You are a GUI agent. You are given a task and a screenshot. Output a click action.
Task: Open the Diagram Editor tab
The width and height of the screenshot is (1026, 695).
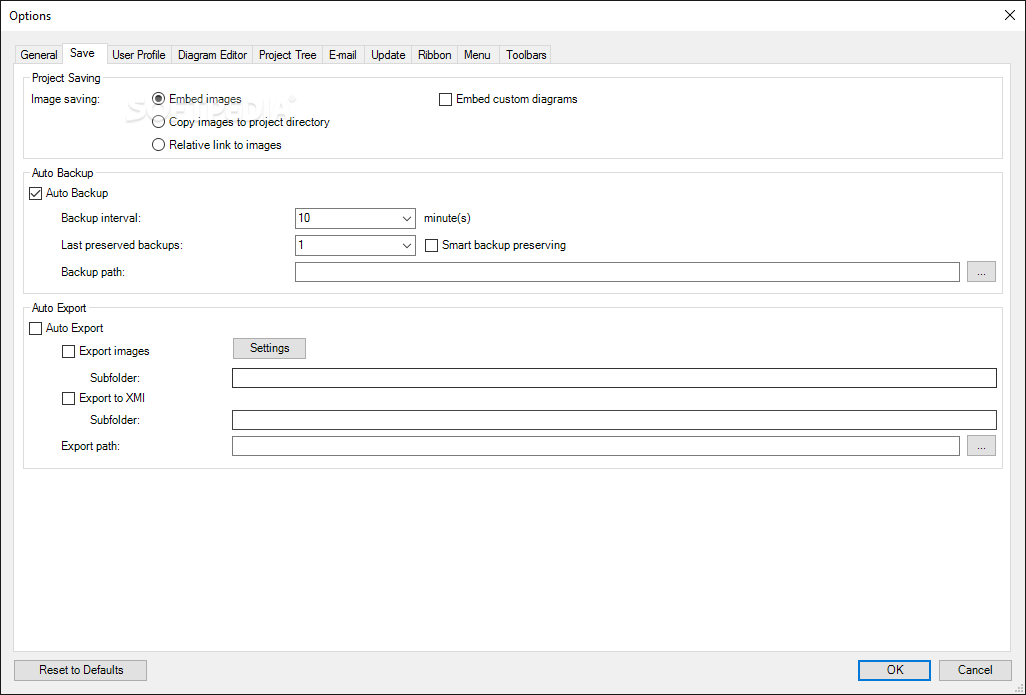pos(212,55)
